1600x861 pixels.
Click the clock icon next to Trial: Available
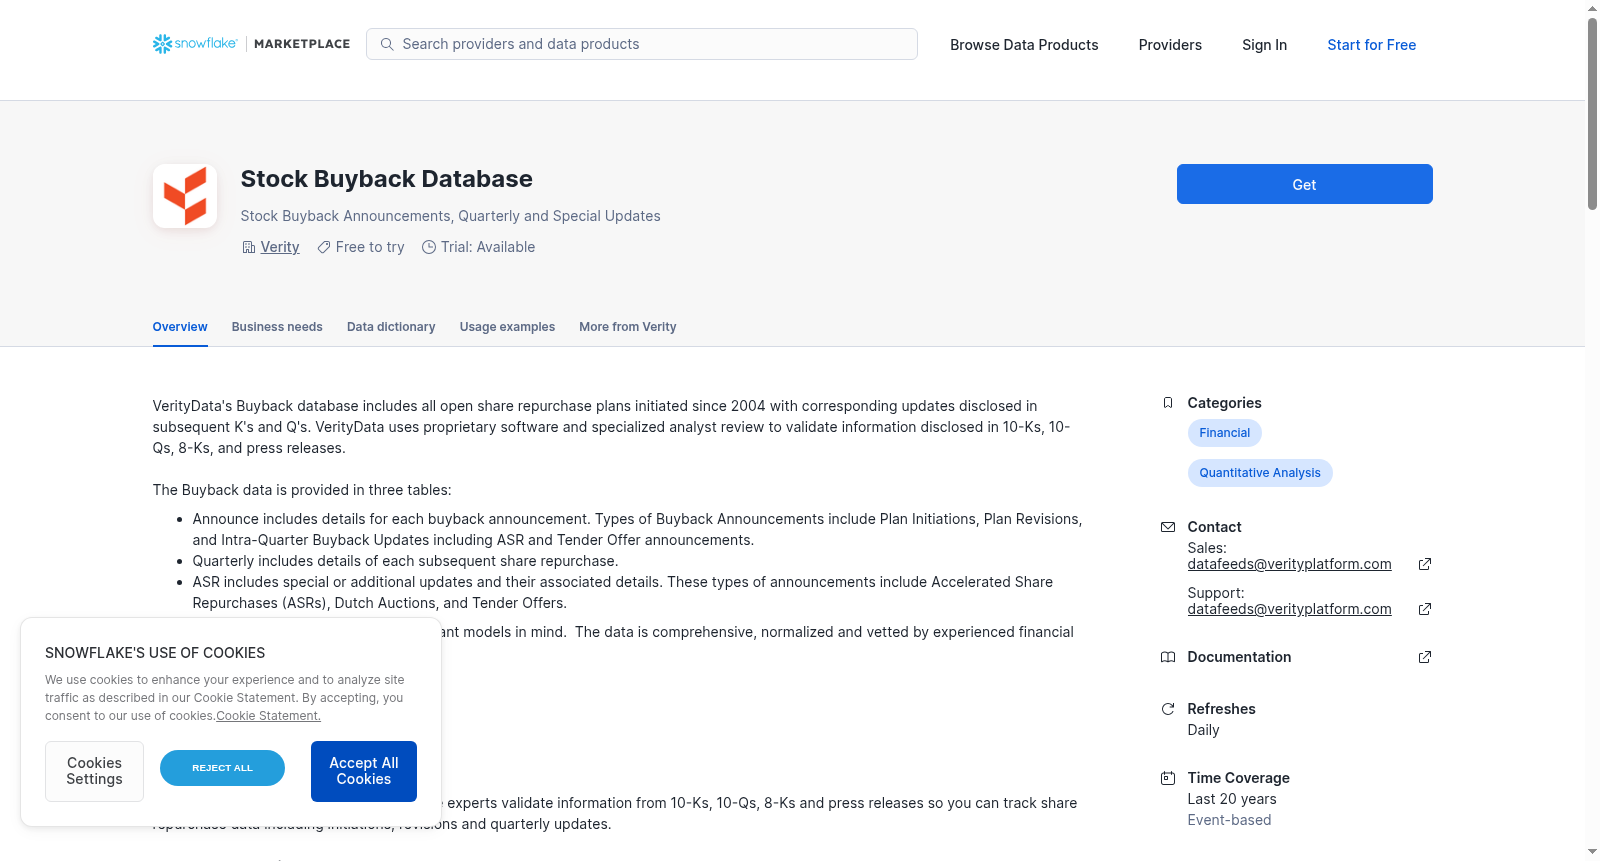point(429,247)
